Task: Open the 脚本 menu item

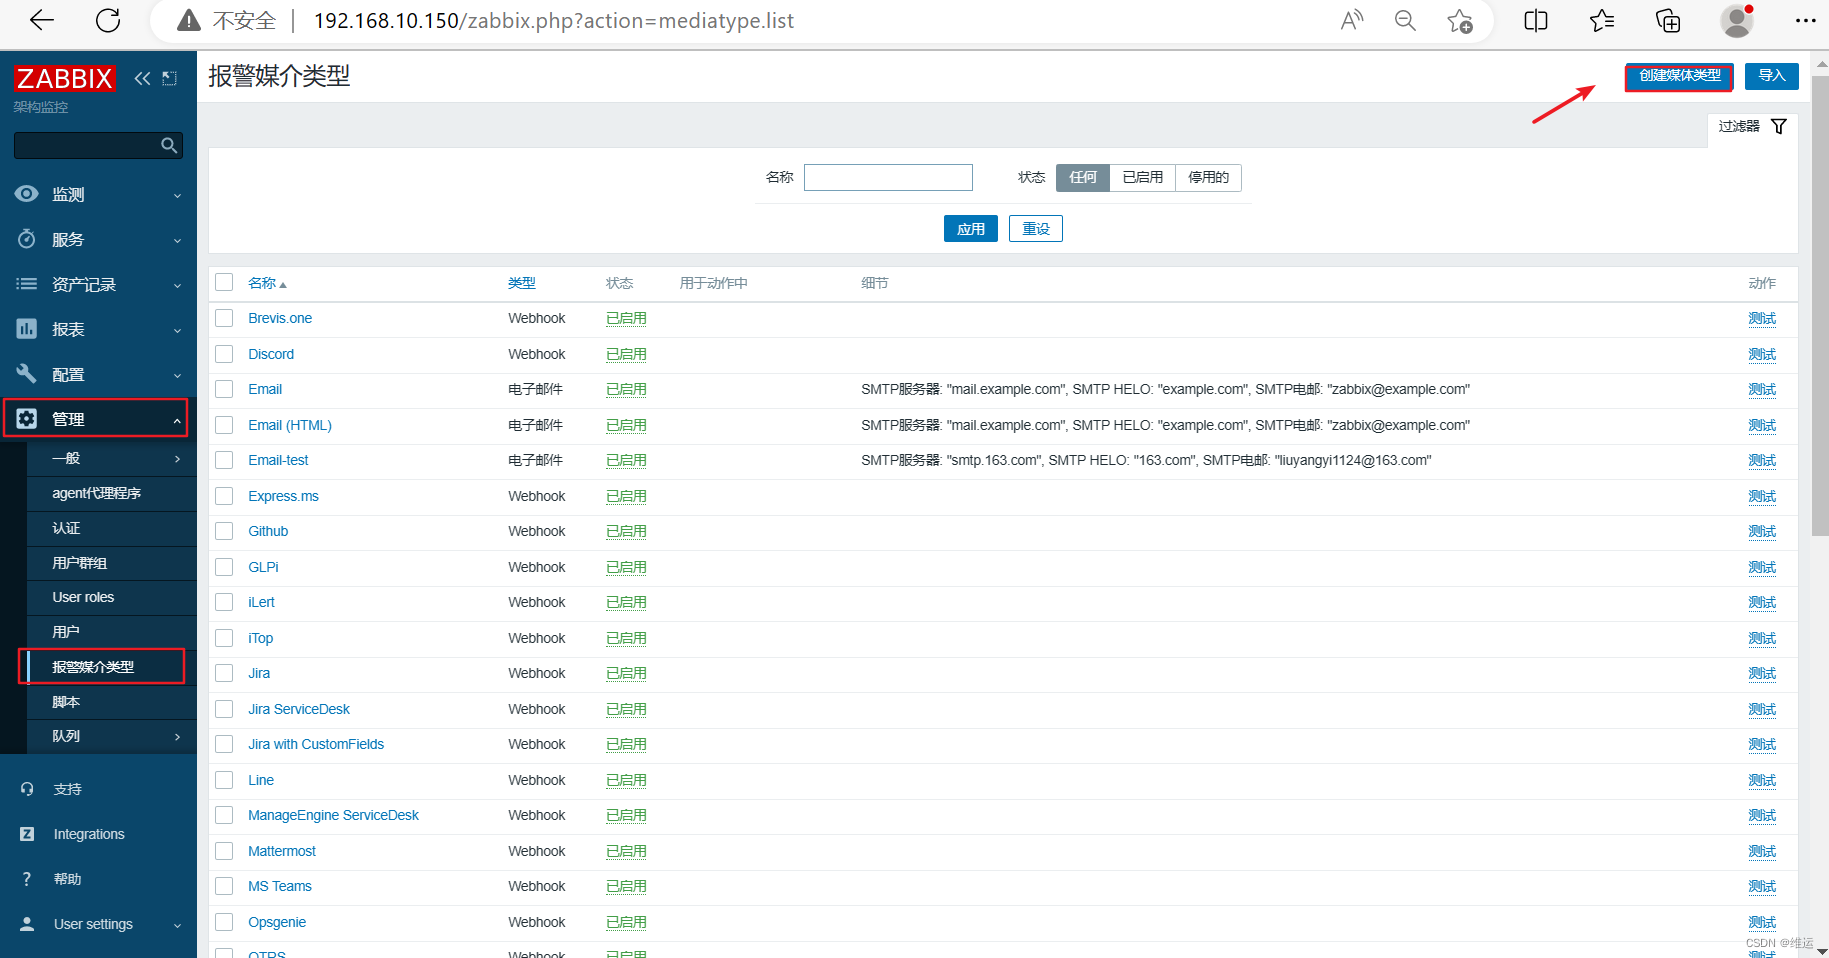Action: (x=112, y=702)
